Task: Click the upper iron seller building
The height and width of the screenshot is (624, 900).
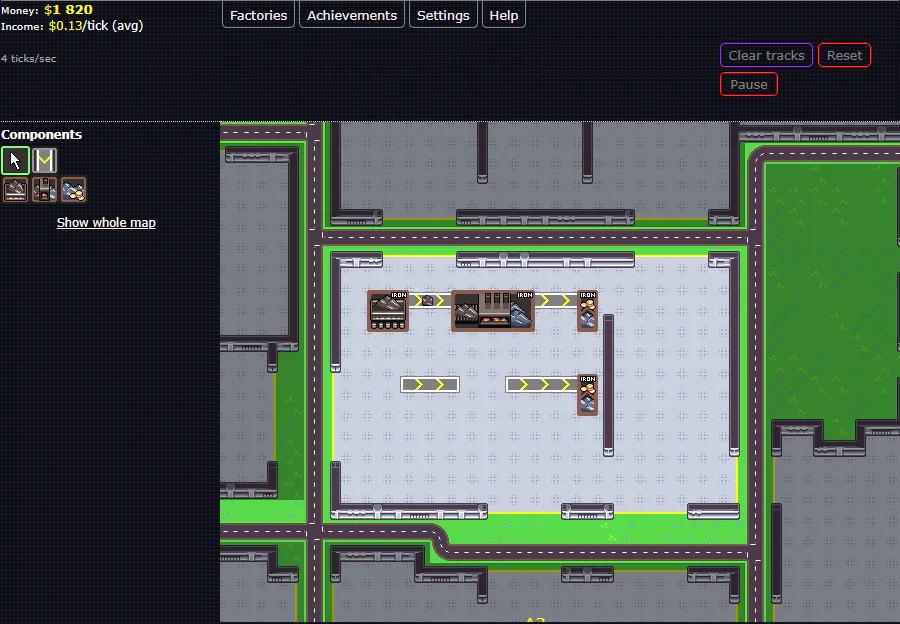Action: [587, 311]
